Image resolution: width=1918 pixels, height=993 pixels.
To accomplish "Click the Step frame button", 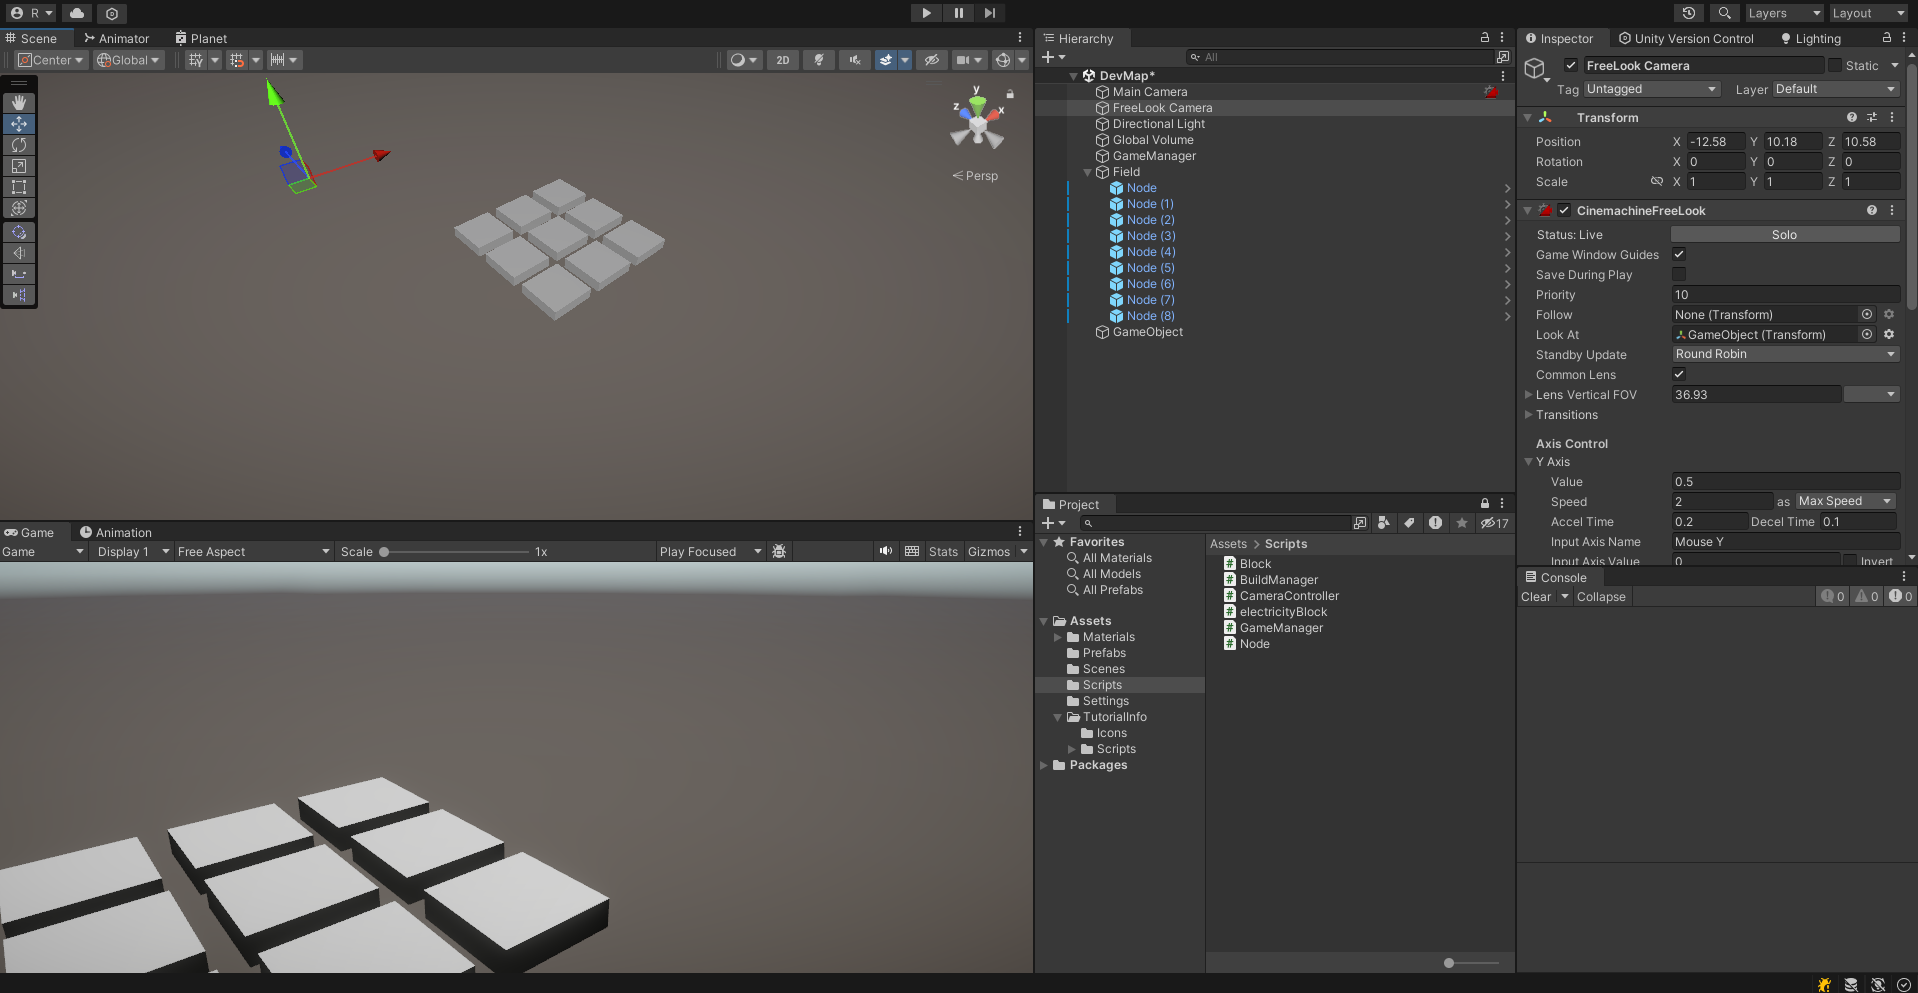I will point(989,13).
